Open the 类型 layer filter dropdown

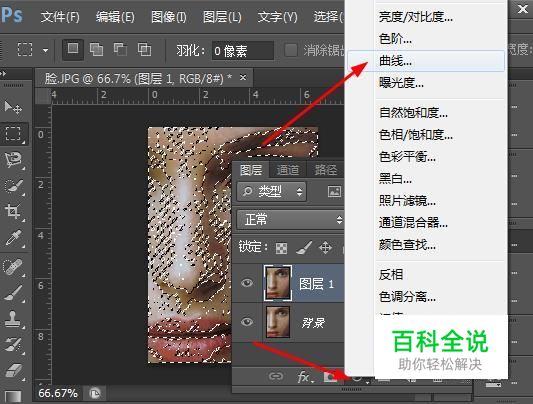271,192
